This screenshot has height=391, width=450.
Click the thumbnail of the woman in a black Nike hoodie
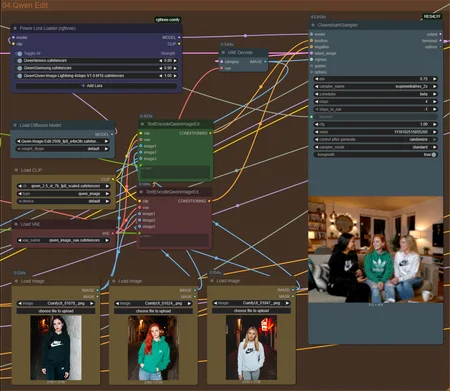tap(56, 348)
